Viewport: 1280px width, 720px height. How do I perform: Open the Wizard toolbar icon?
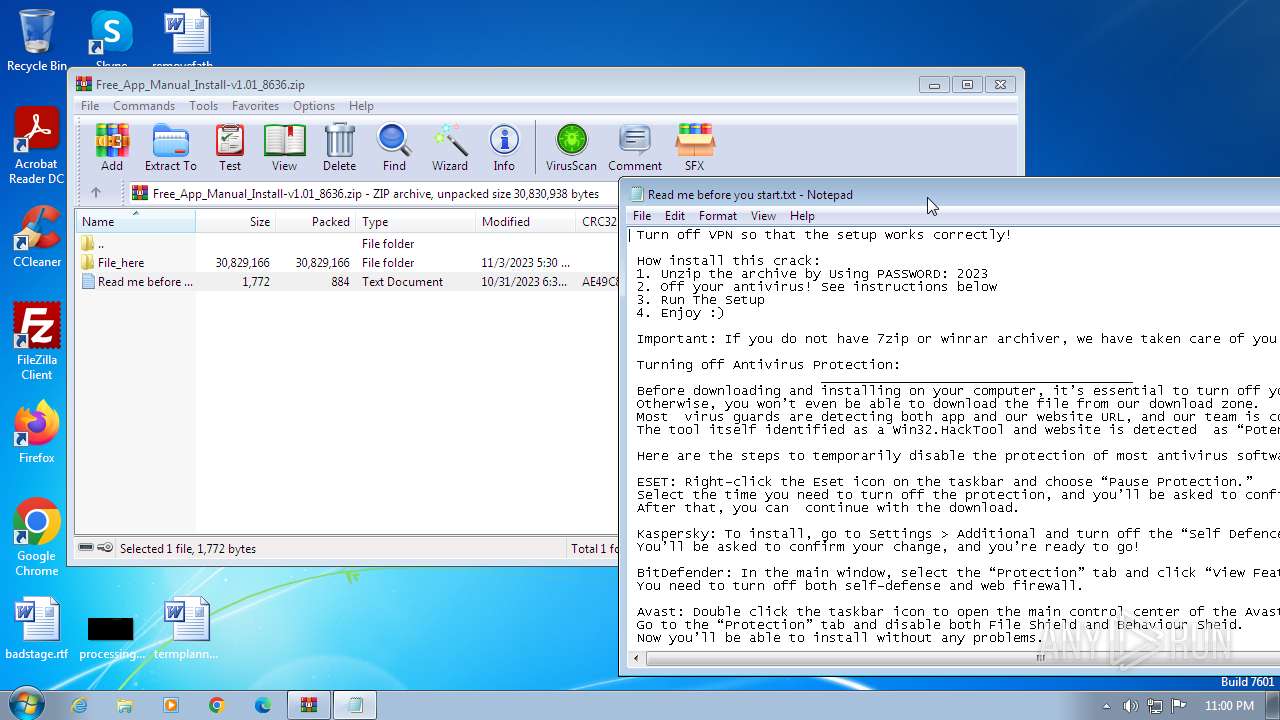[x=450, y=147]
